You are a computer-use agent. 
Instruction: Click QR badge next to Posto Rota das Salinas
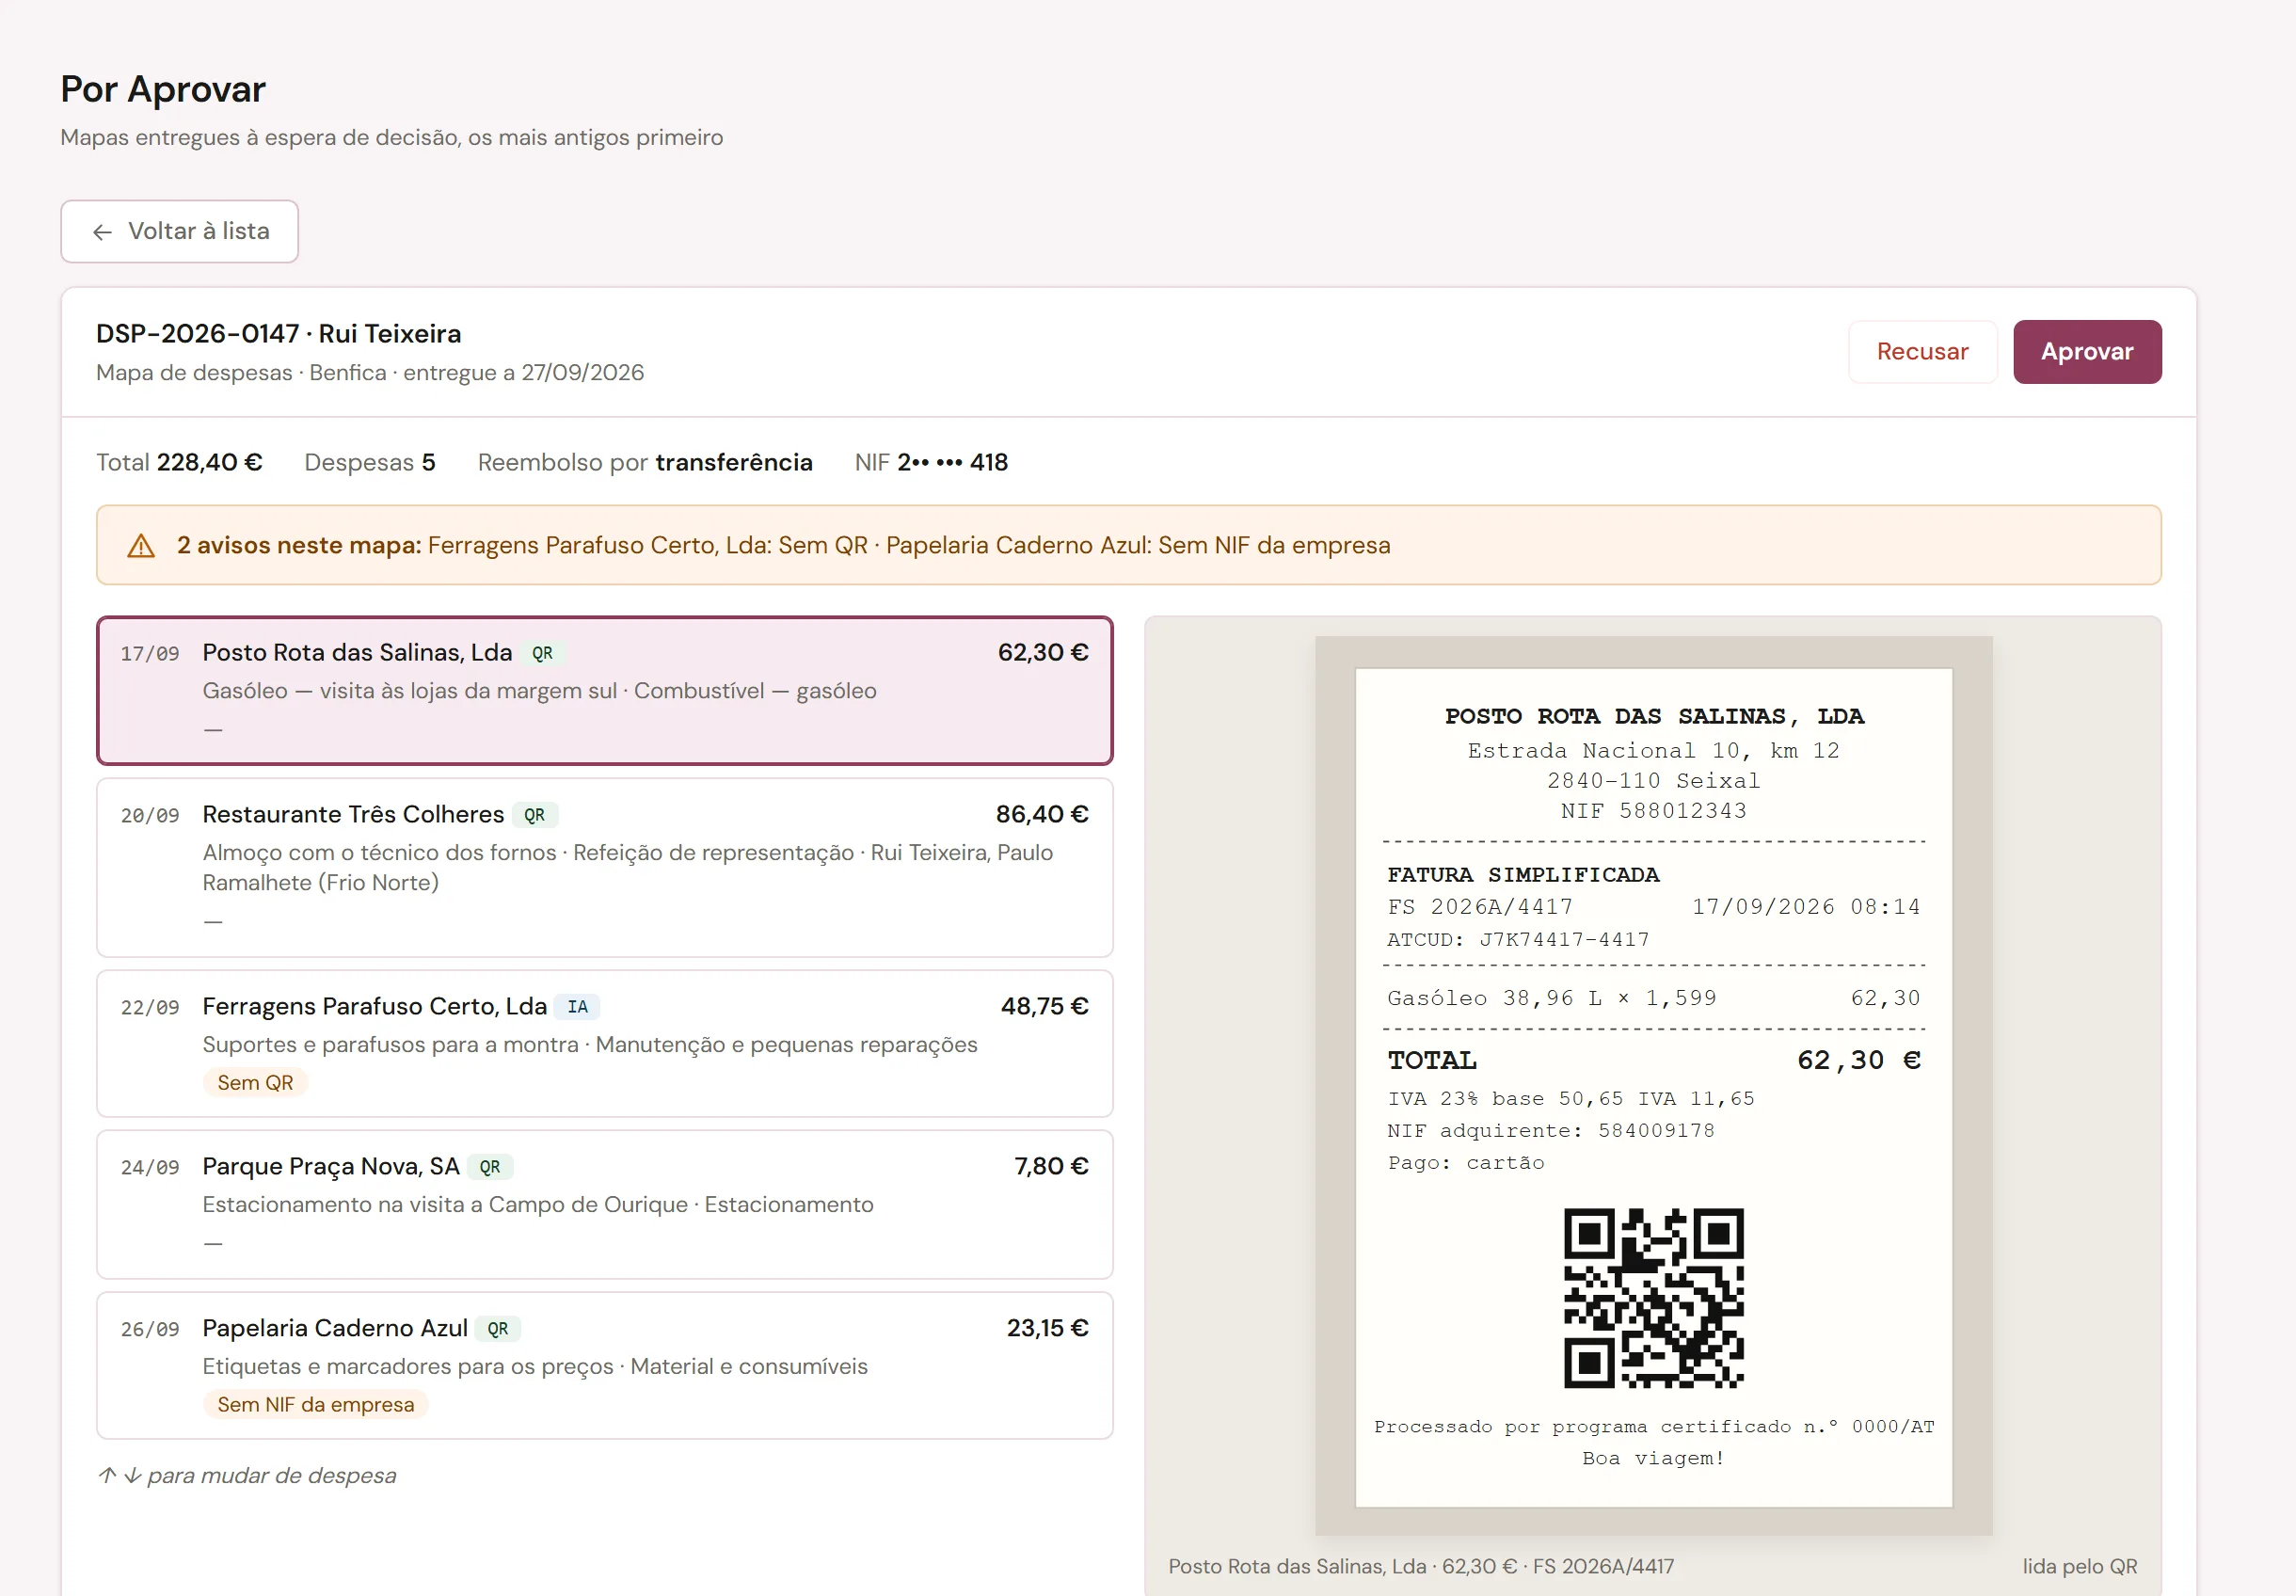(542, 654)
